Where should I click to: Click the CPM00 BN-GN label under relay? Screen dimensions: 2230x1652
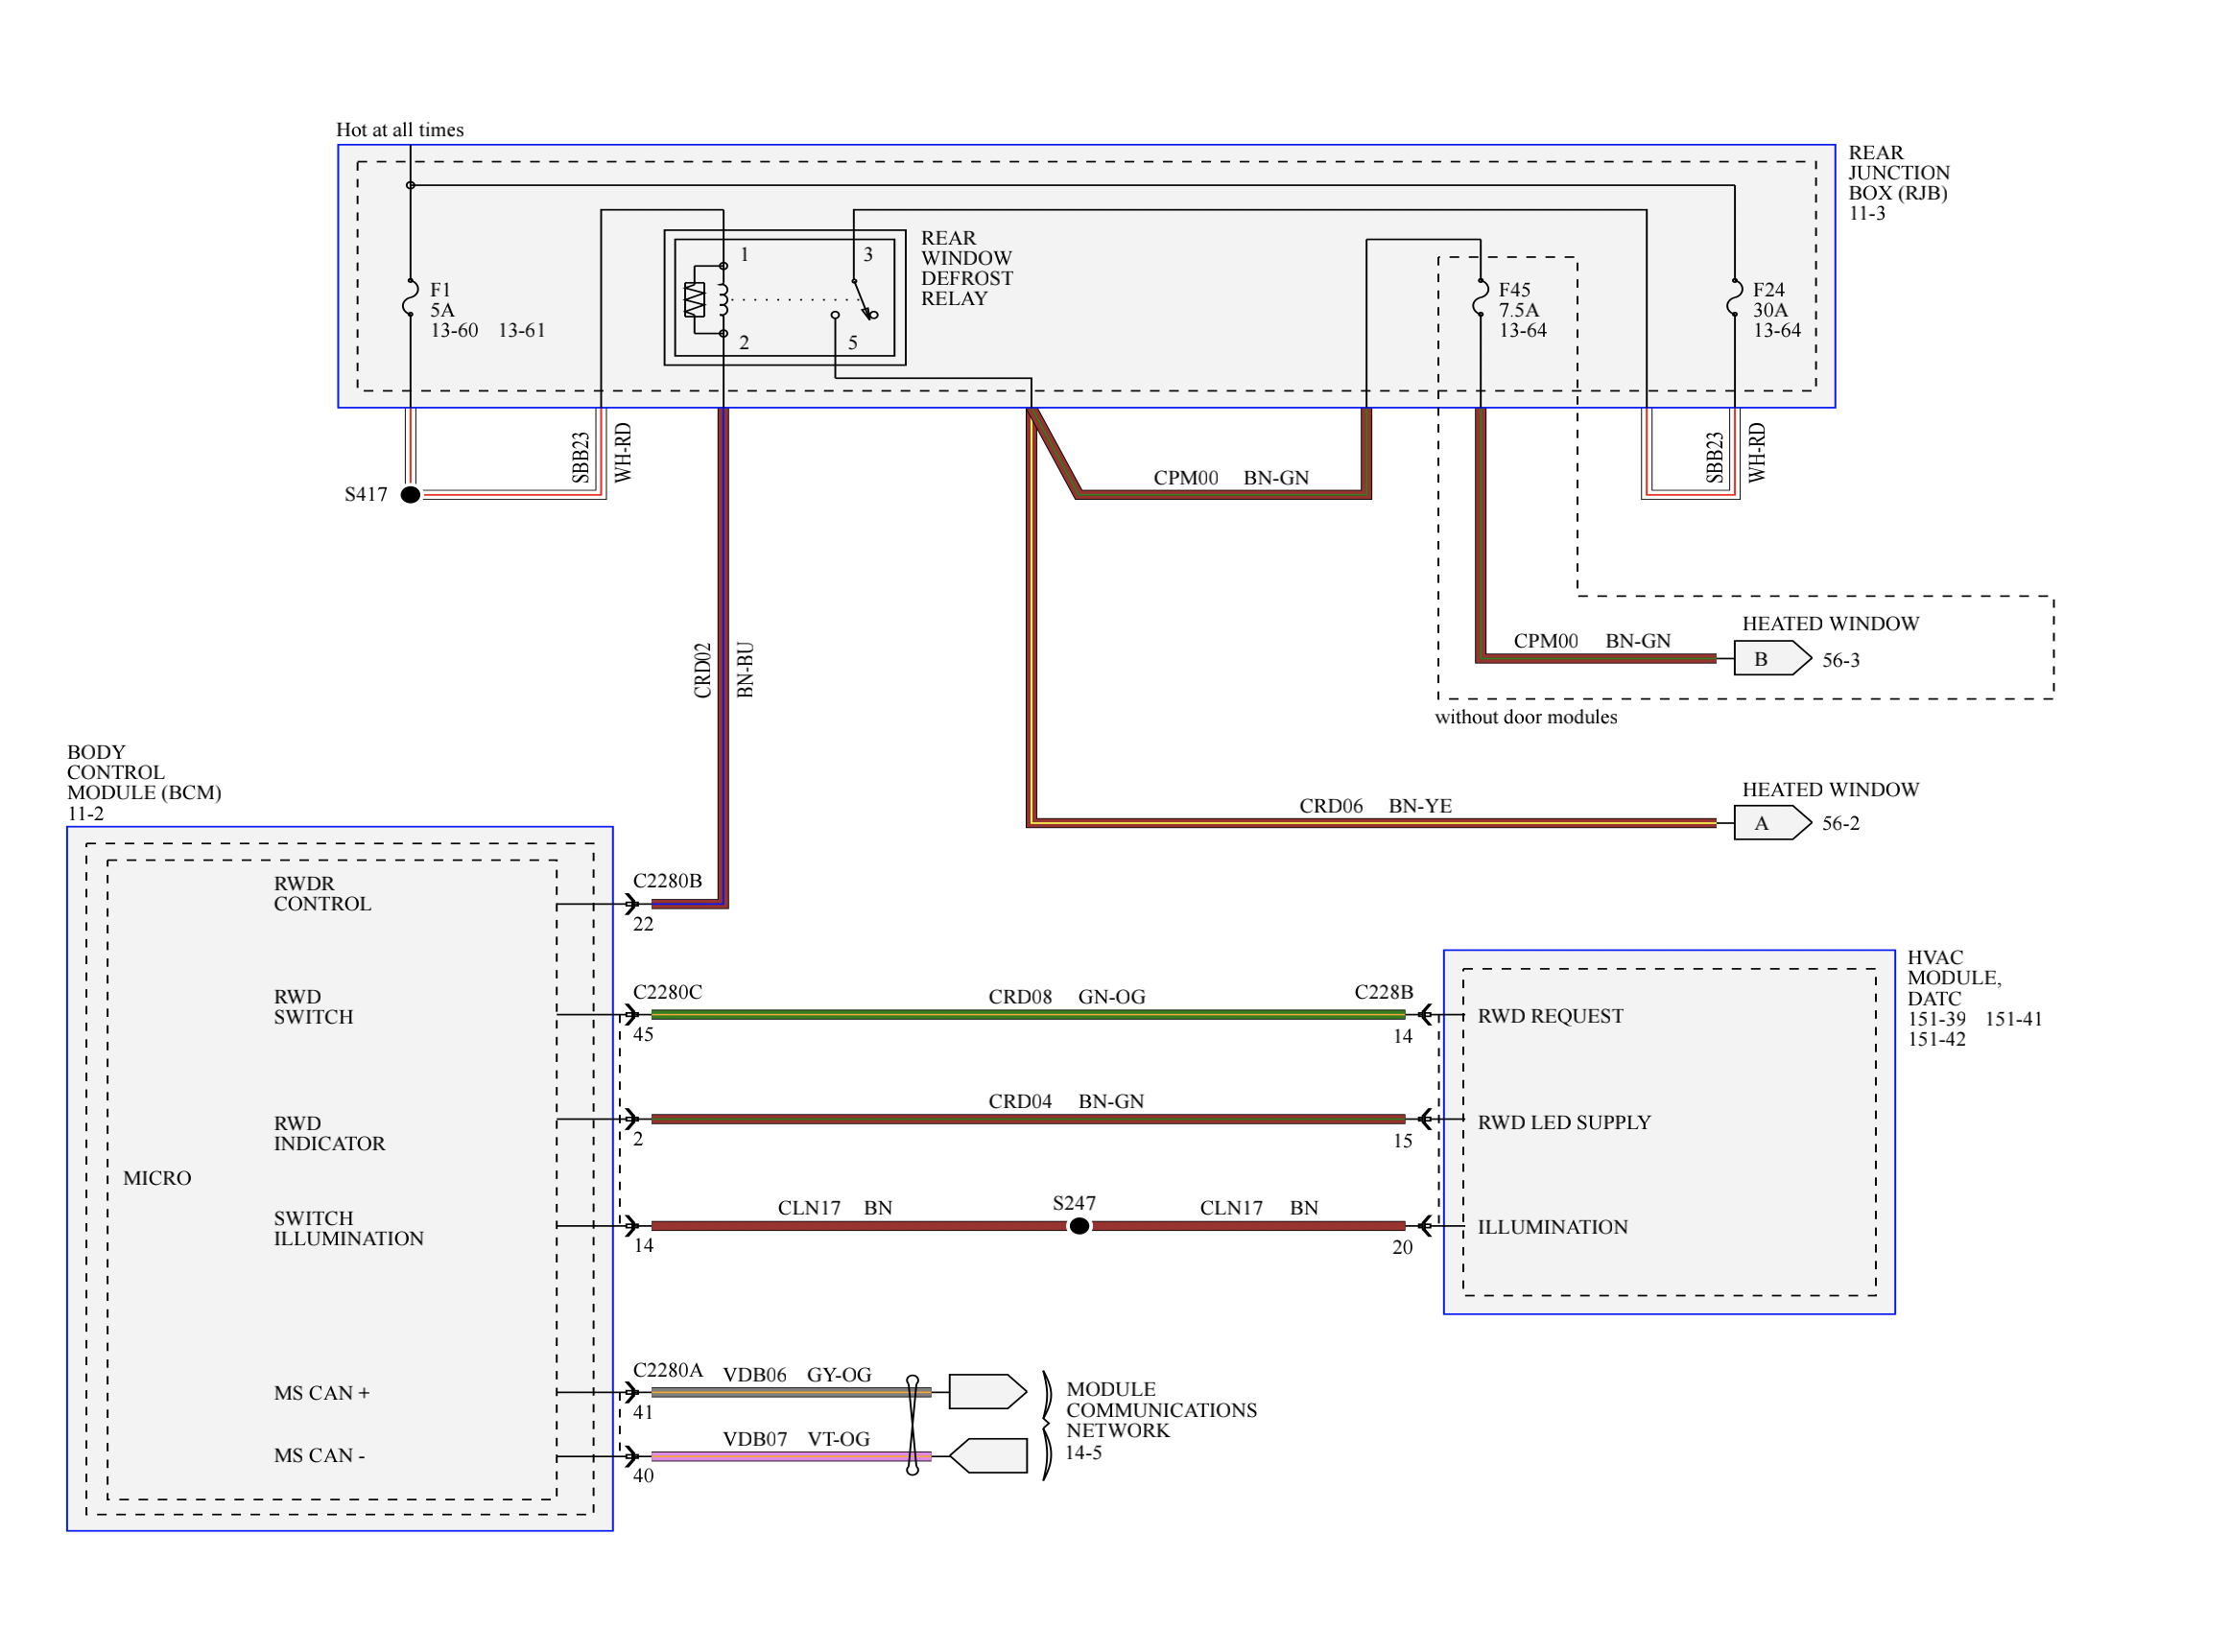click(1230, 478)
